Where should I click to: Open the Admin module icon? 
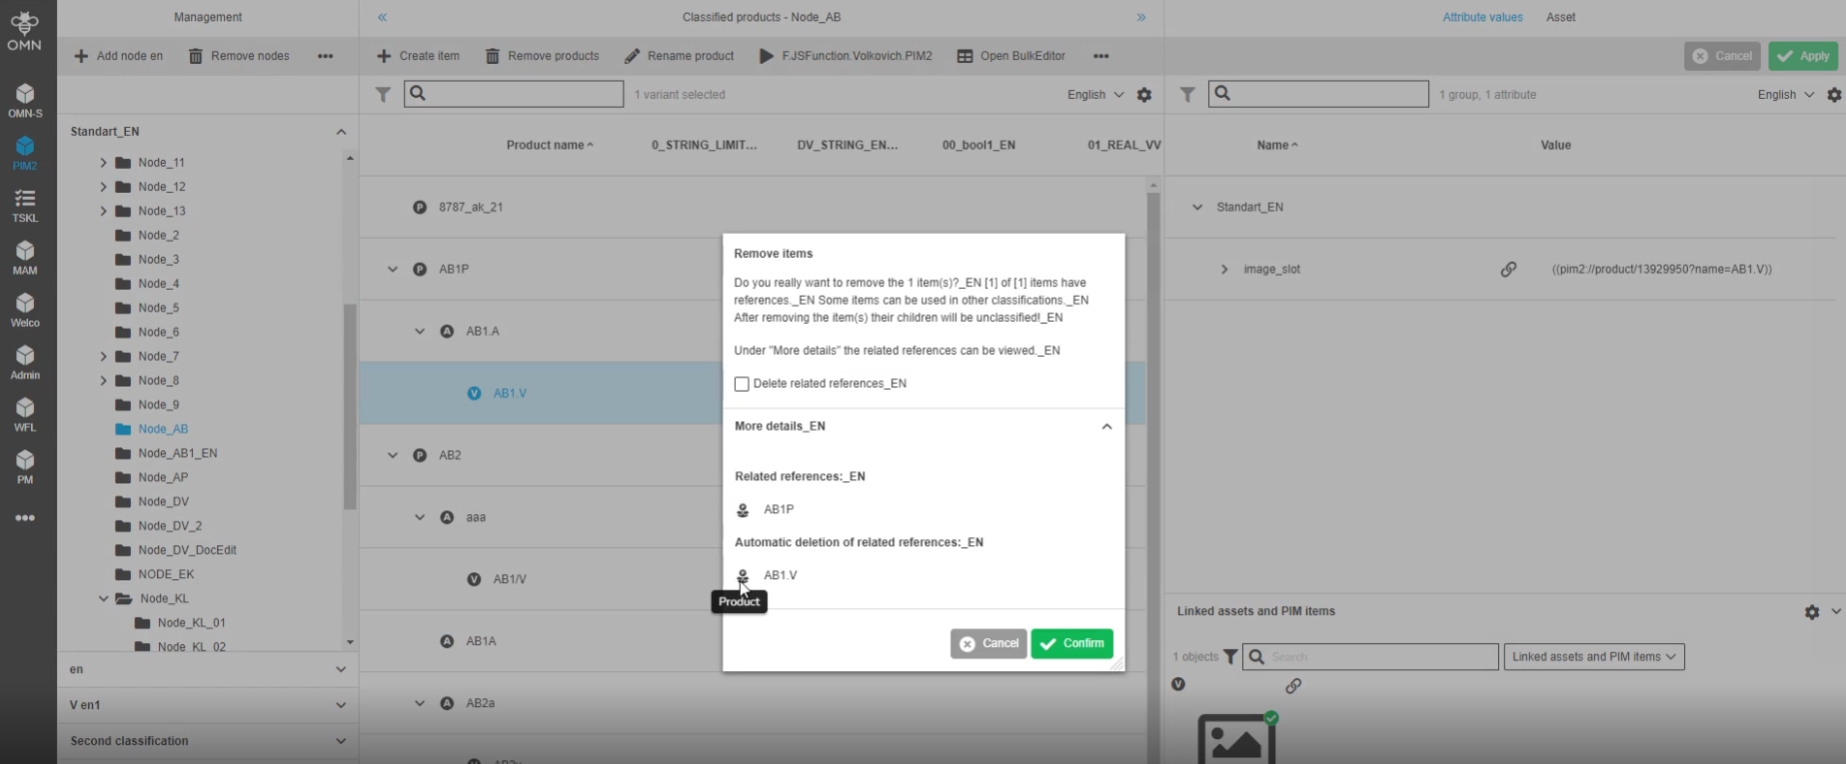(25, 362)
